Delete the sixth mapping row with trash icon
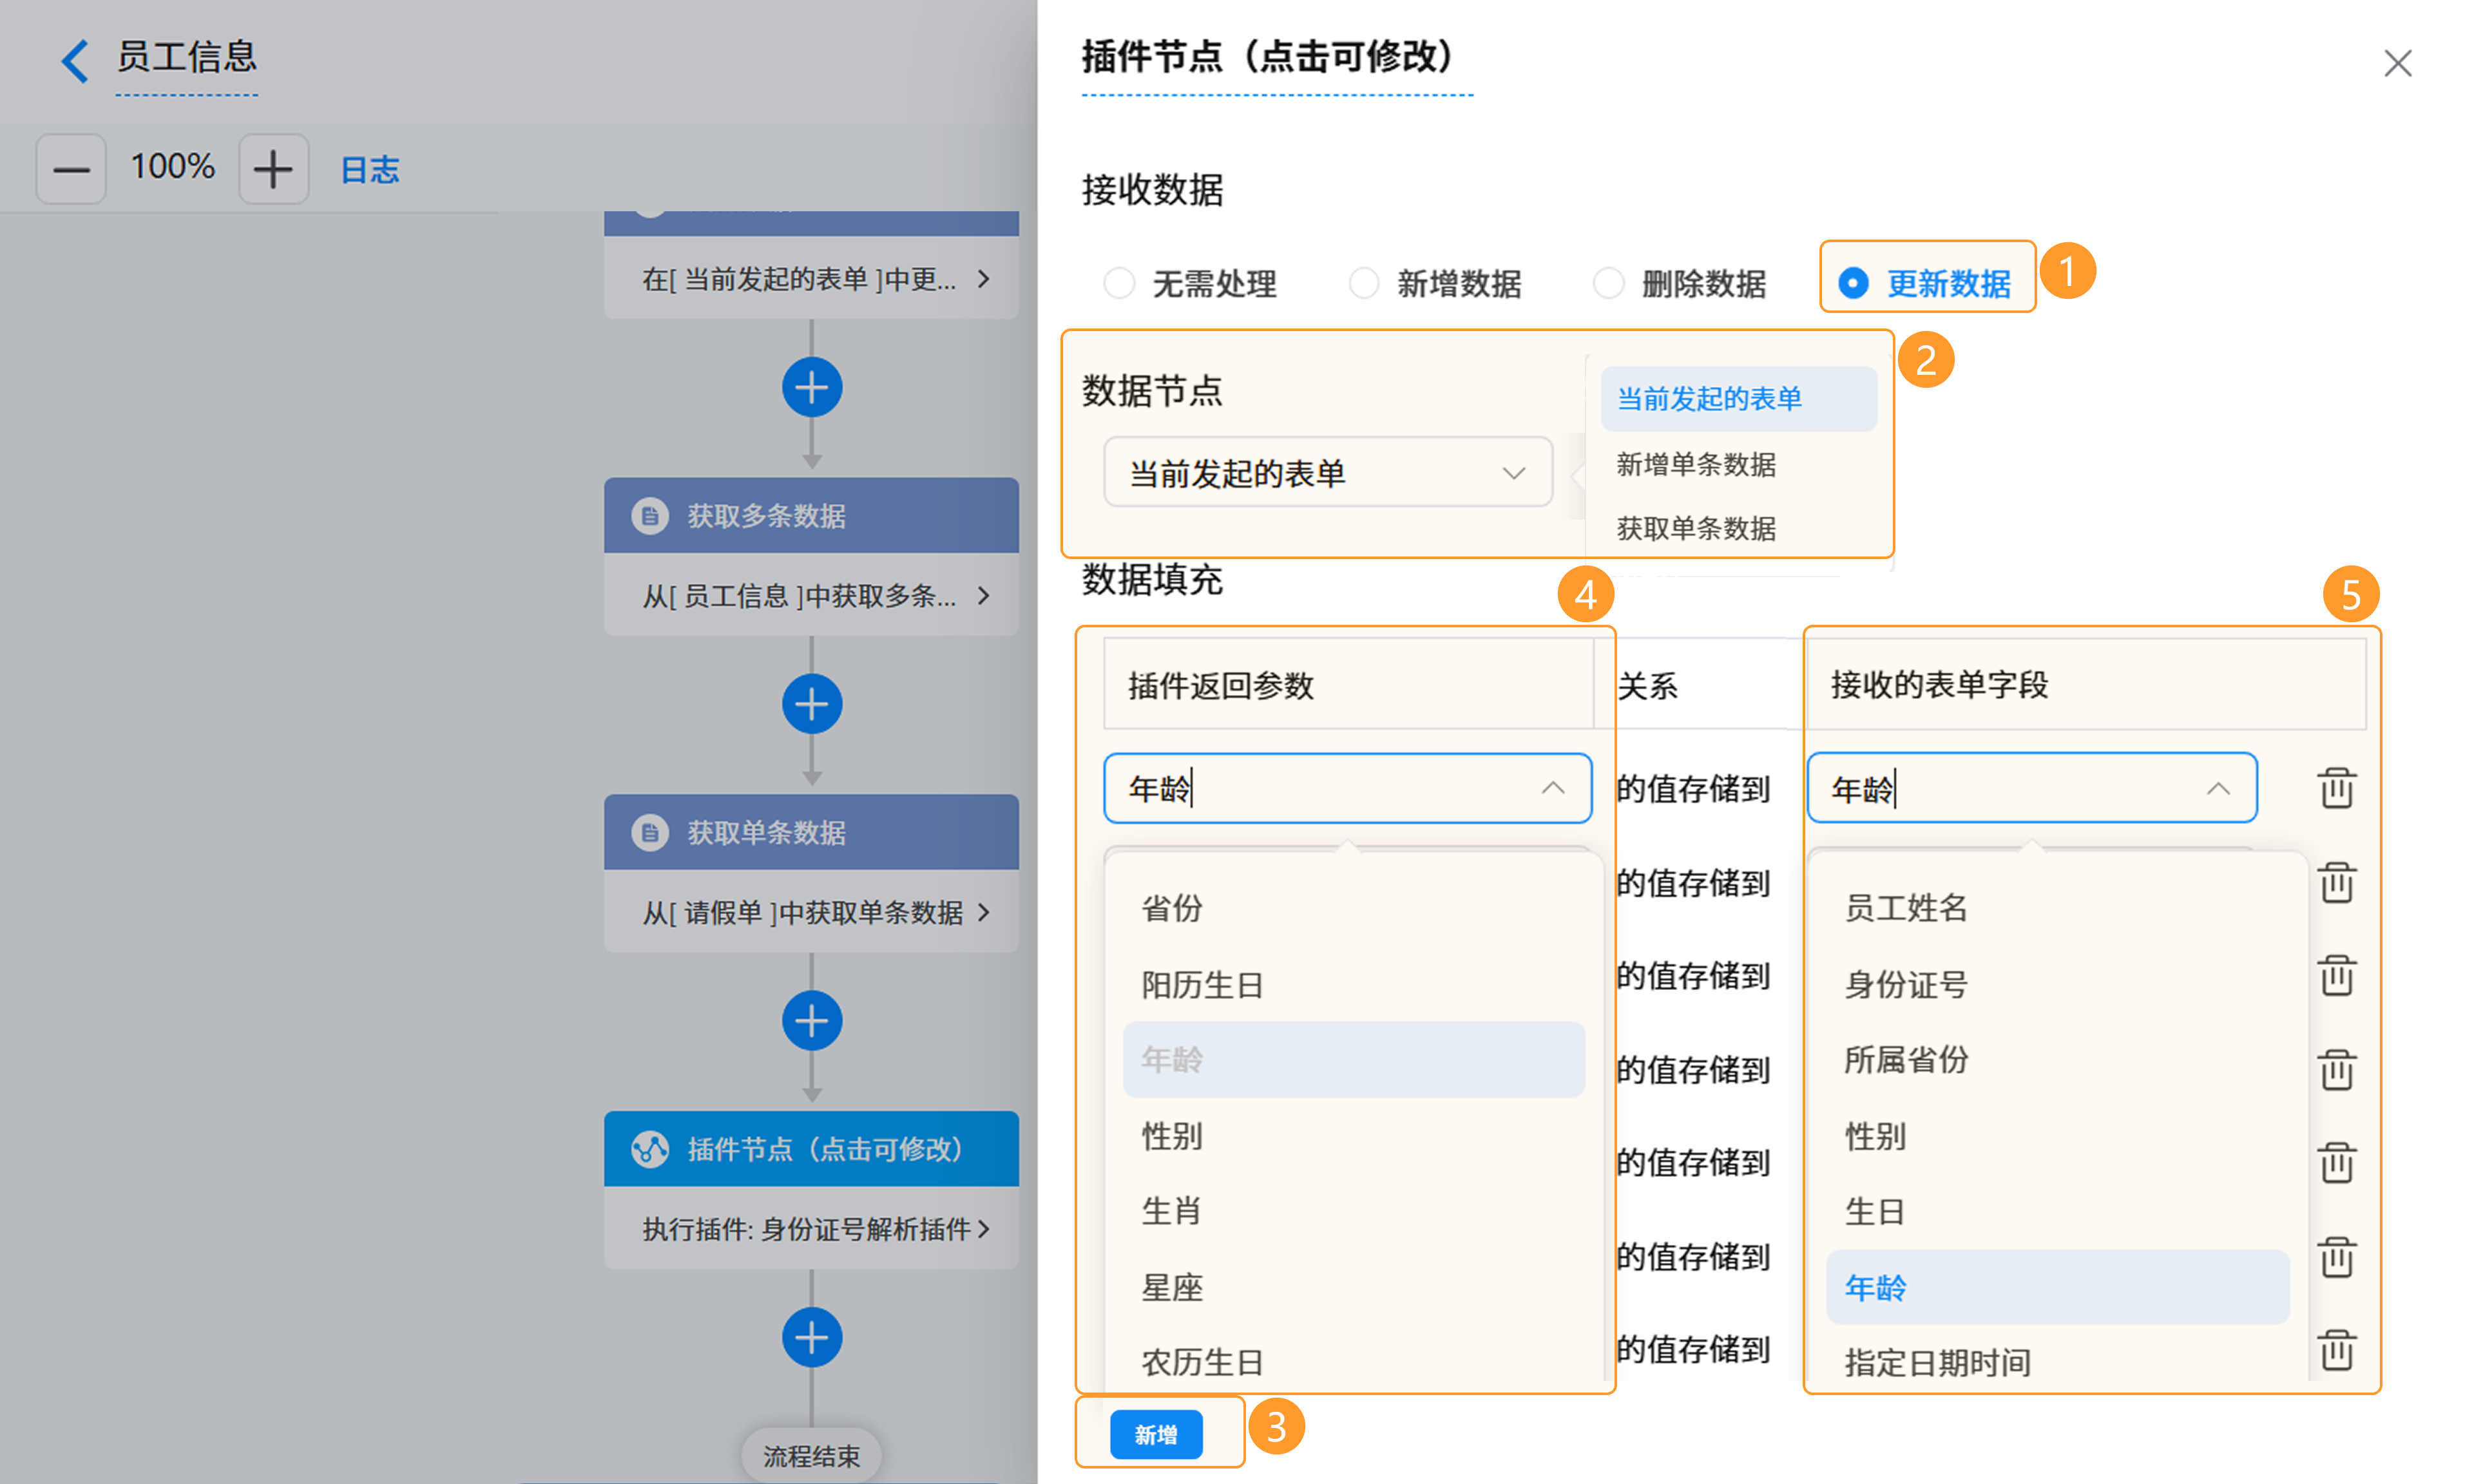Image resolution: width=2474 pixels, height=1484 pixels. pos(2336,1257)
